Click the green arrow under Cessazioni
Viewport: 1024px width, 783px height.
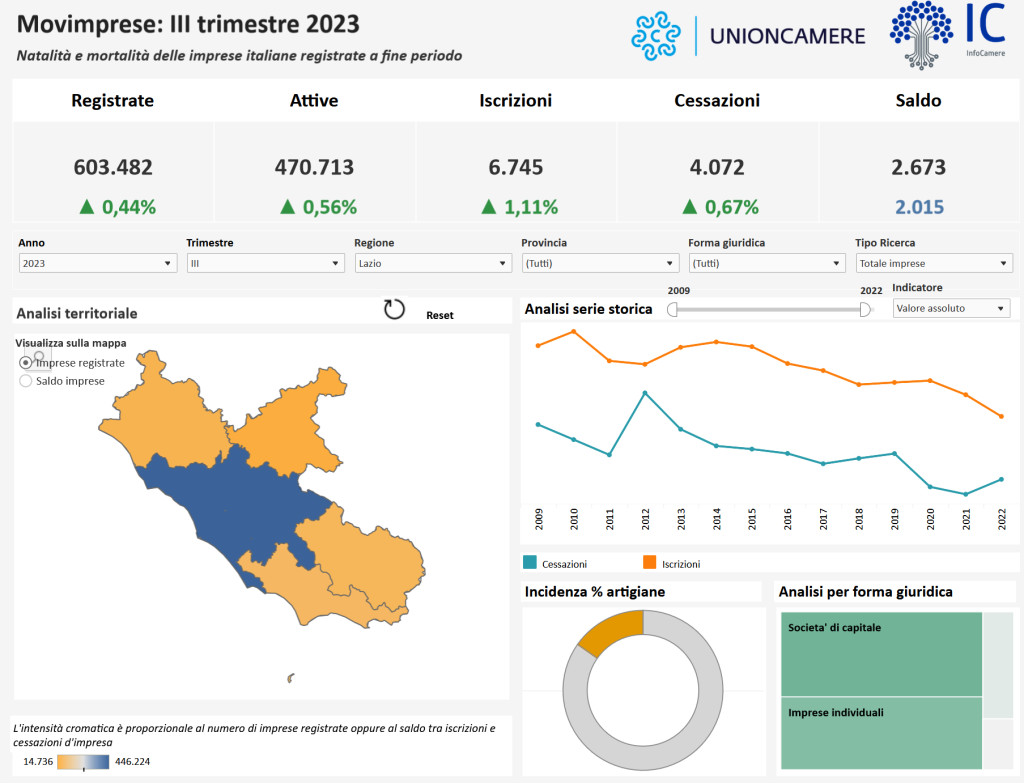tap(689, 207)
